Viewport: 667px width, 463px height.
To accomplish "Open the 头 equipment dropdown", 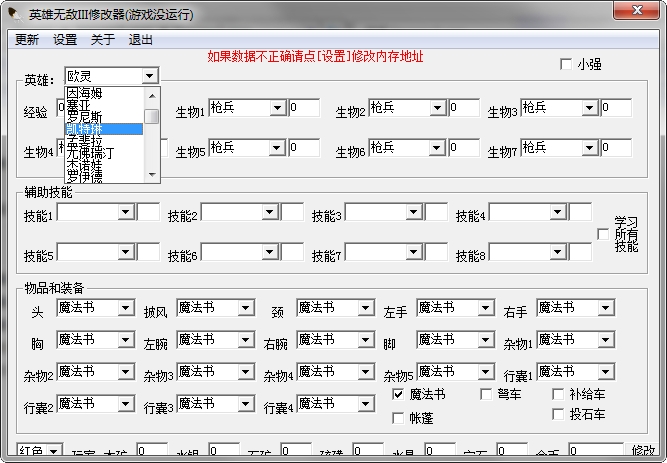I will [126, 308].
